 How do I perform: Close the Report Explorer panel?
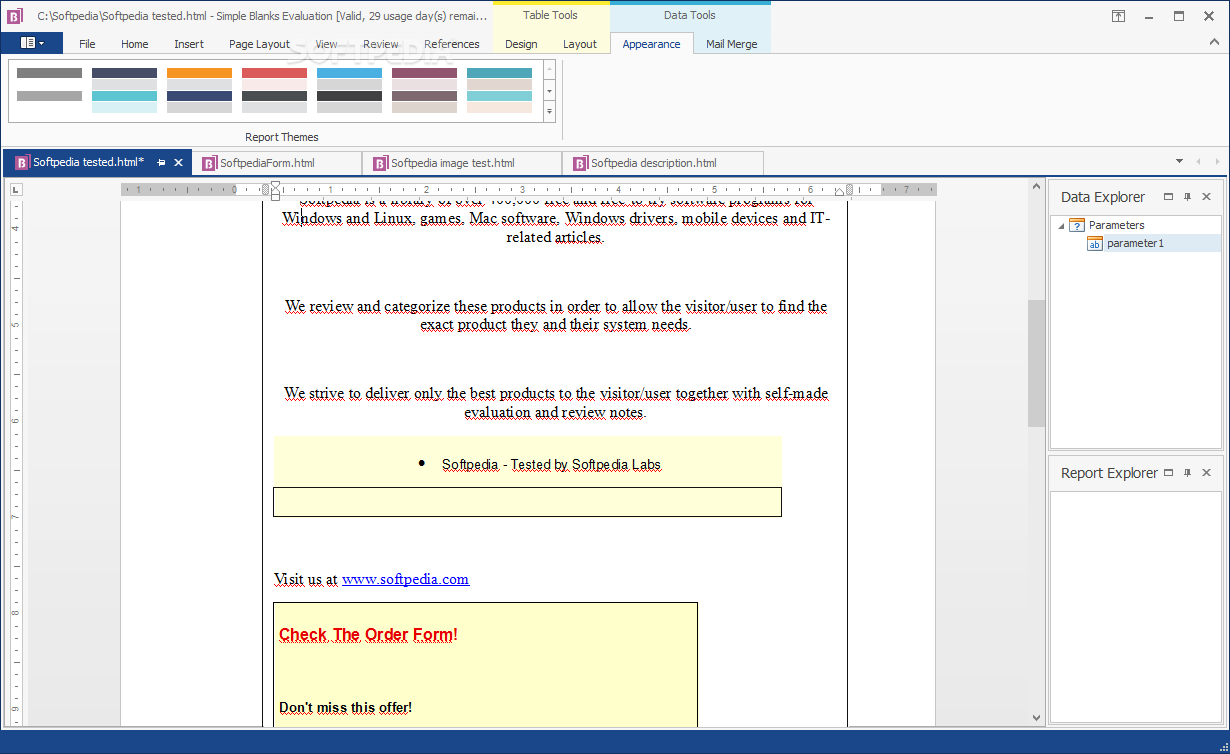[x=1206, y=473]
